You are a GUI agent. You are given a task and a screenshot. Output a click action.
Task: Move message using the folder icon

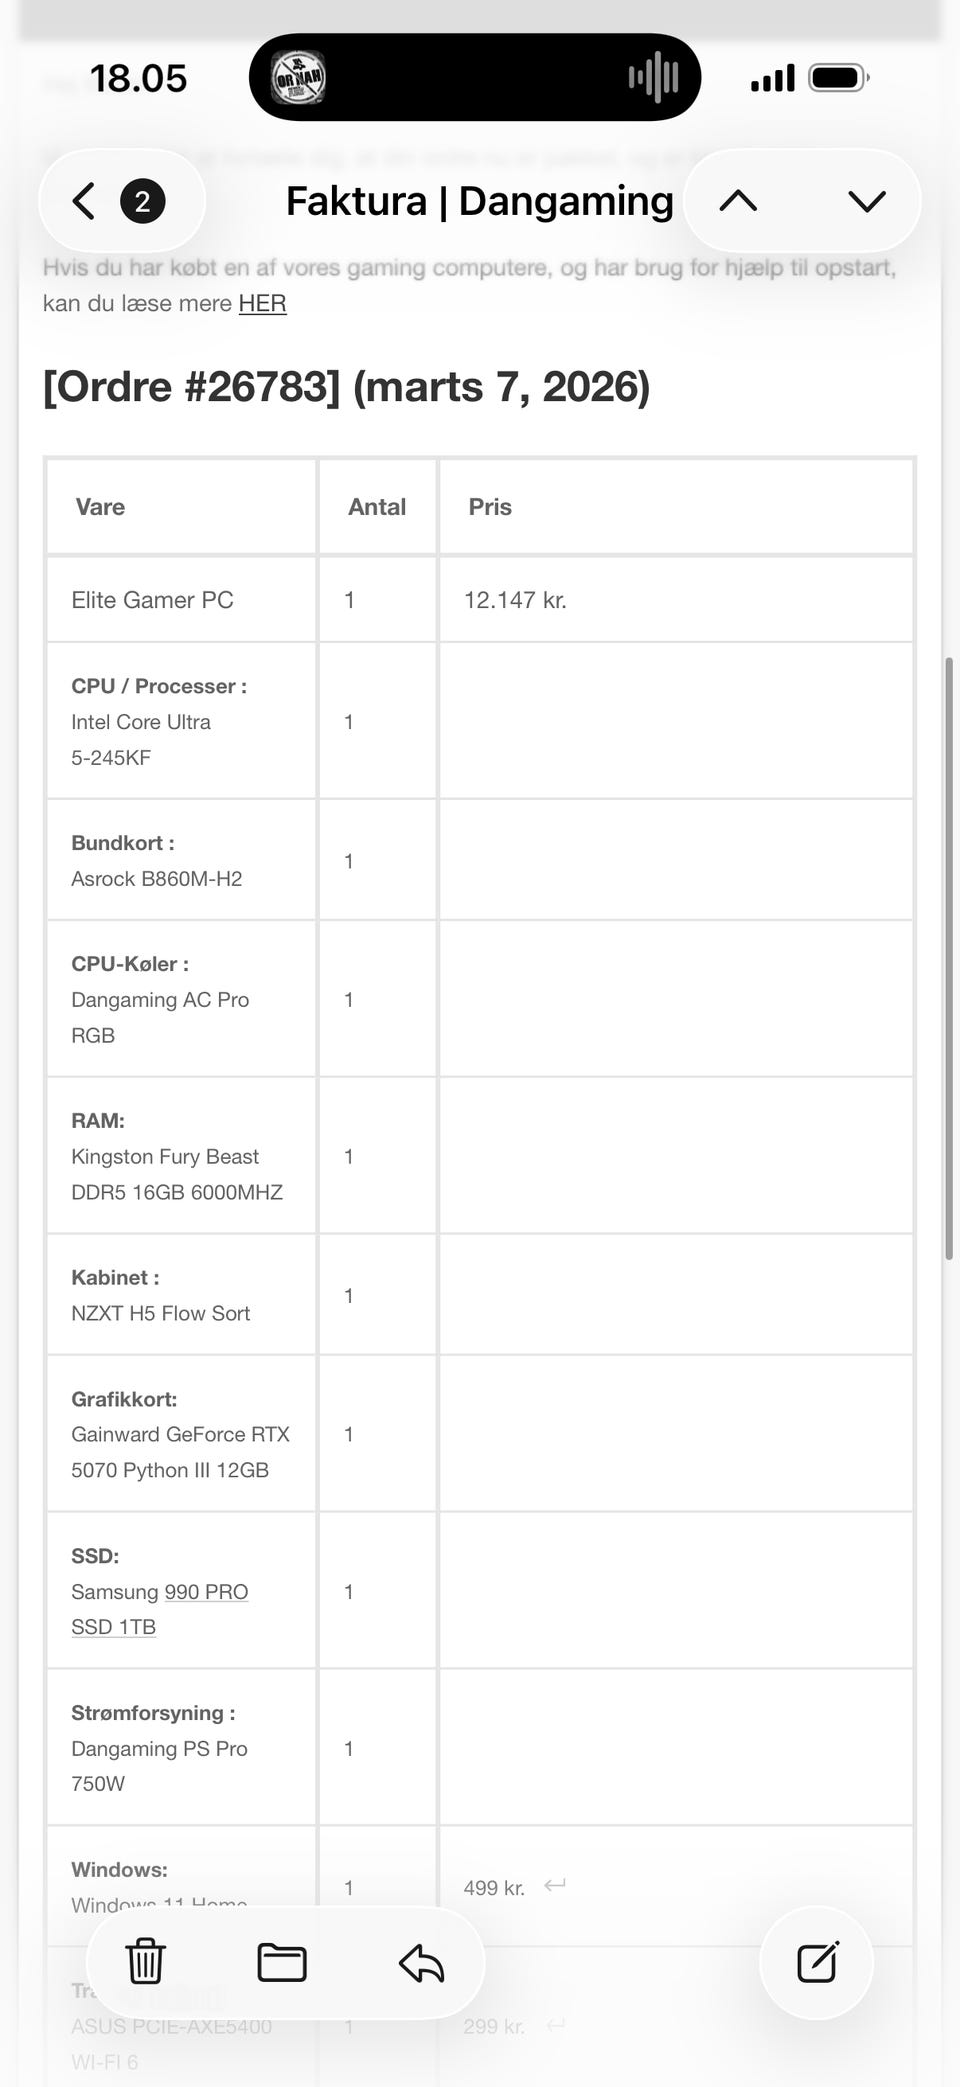(282, 1962)
